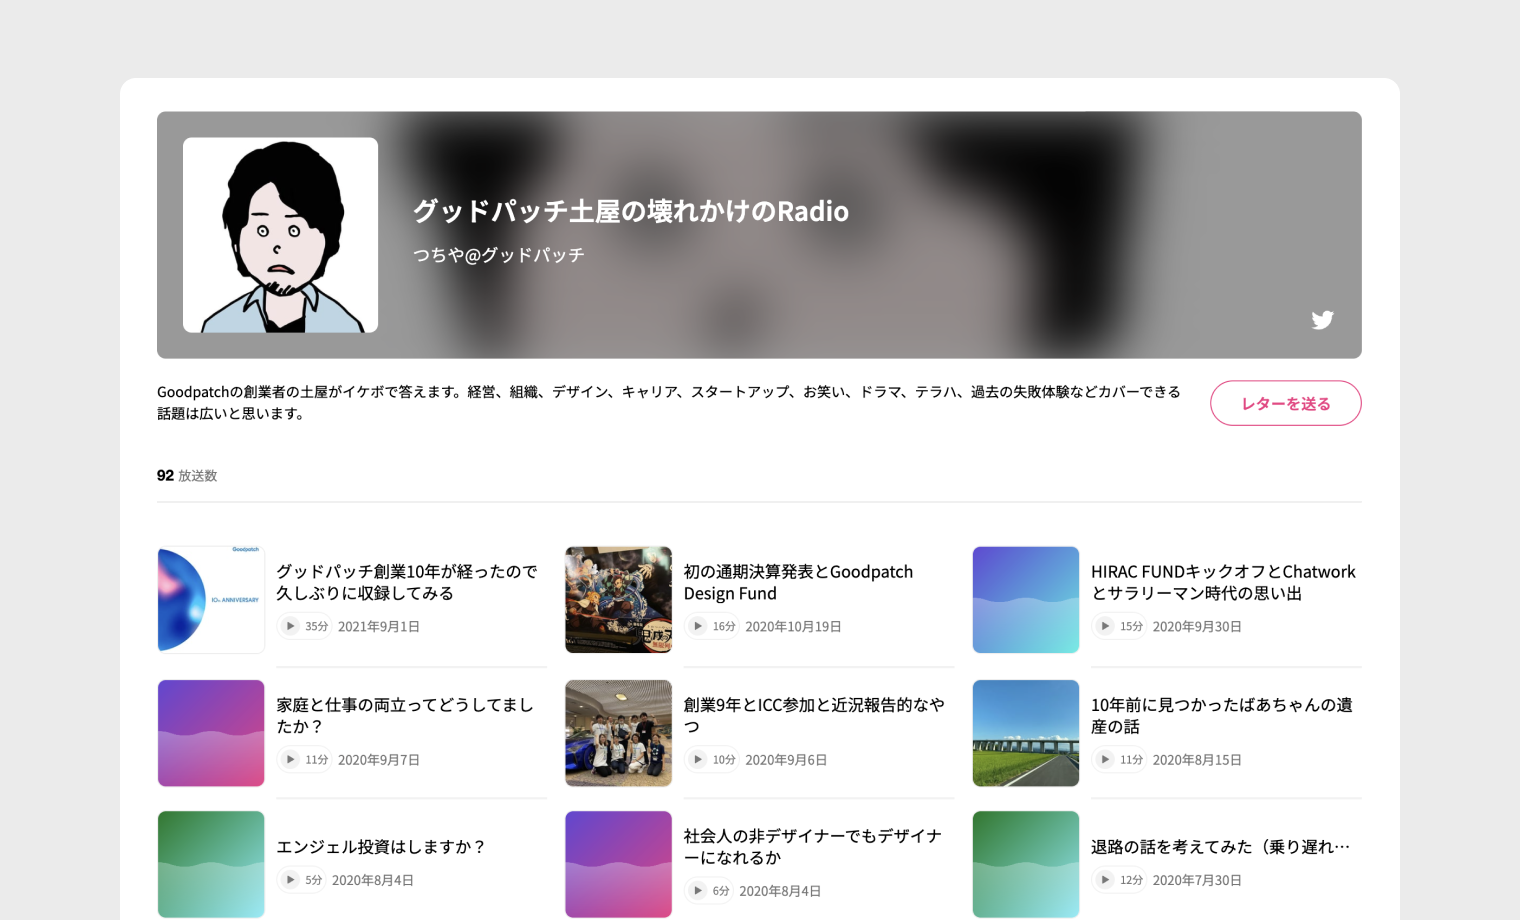Open the Twitter icon in the banner
This screenshot has width=1520, height=920.
1322,320
